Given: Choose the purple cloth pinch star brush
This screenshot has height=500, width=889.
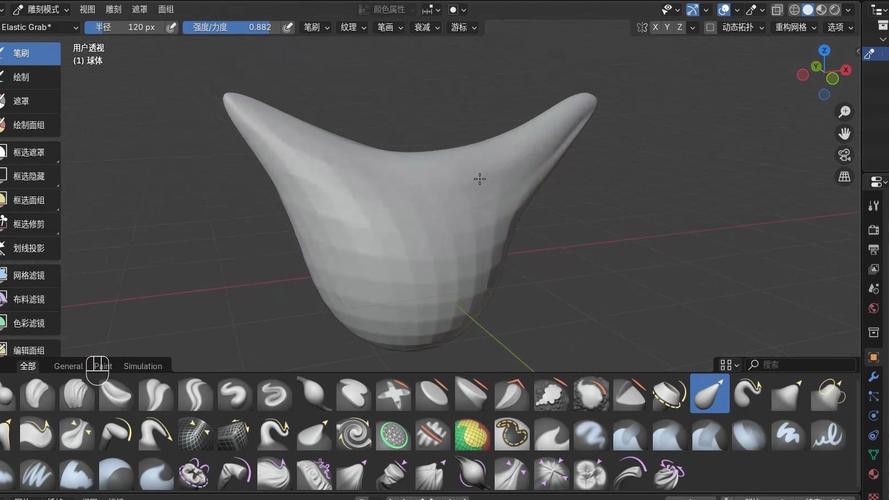Looking at the screenshot, I should point(551,474).
